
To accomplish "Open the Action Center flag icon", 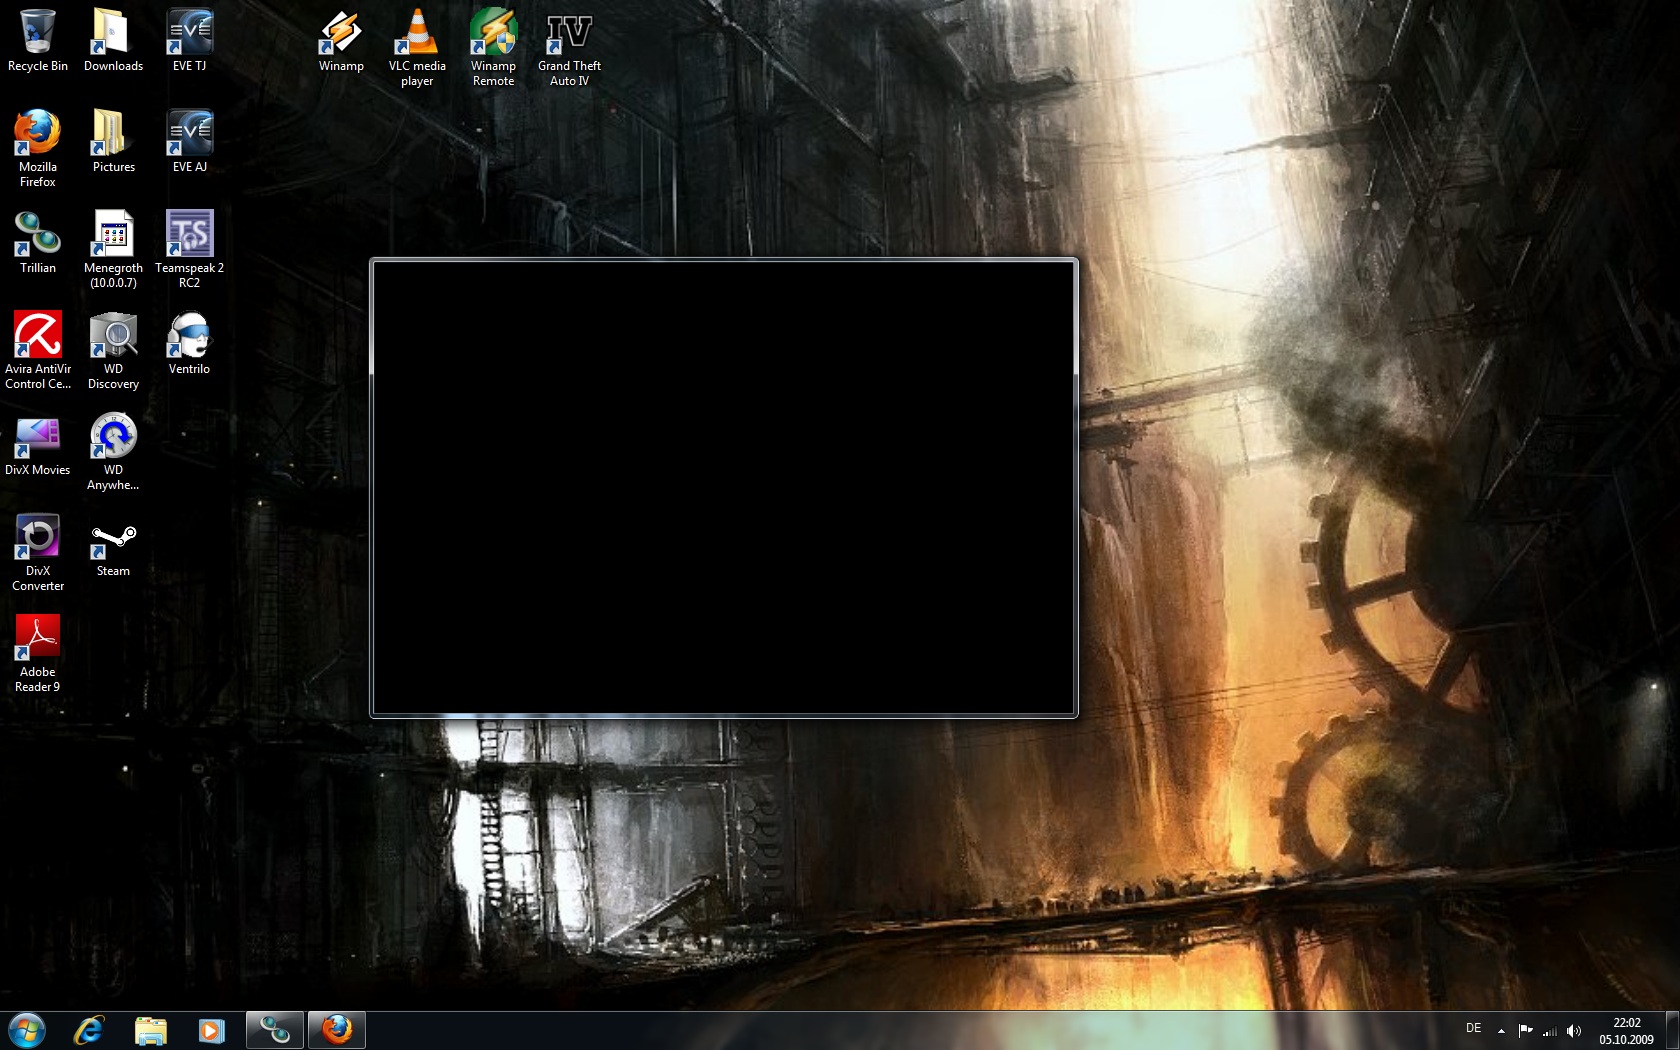I will (1525, 1031).
